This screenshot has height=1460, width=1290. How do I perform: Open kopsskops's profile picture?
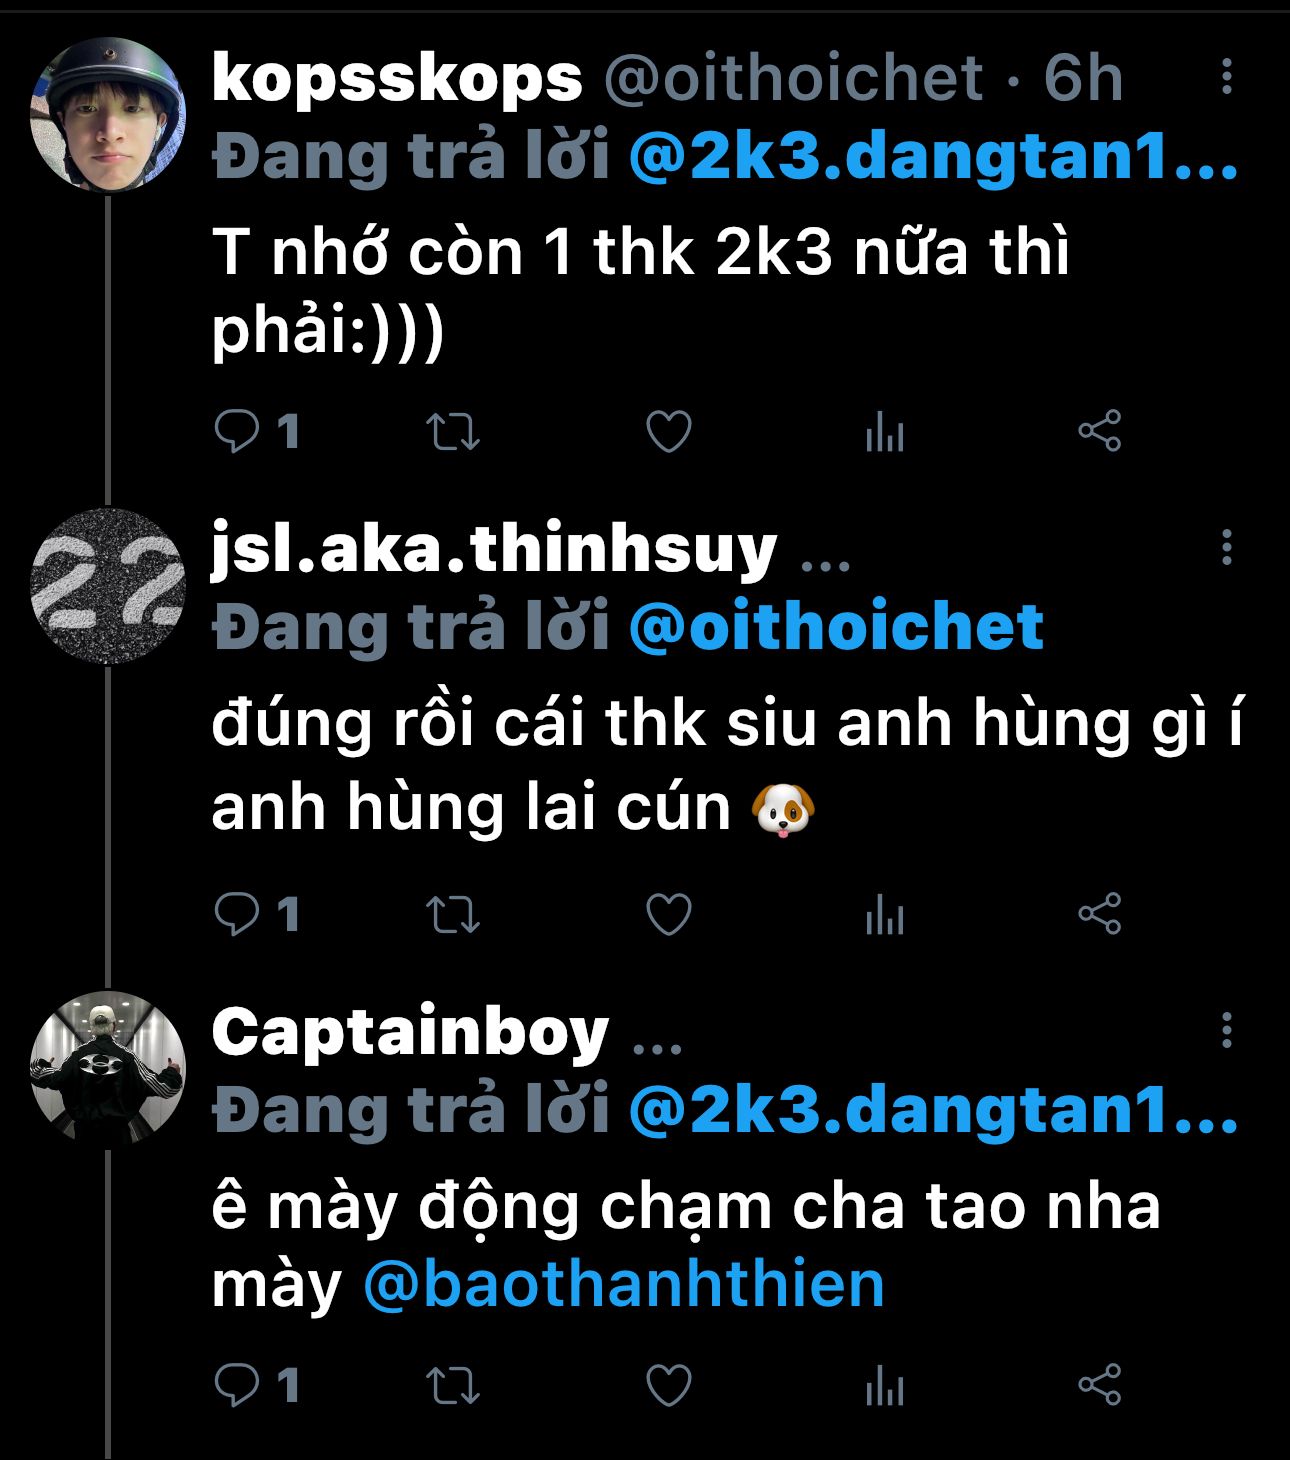(108, 114)
